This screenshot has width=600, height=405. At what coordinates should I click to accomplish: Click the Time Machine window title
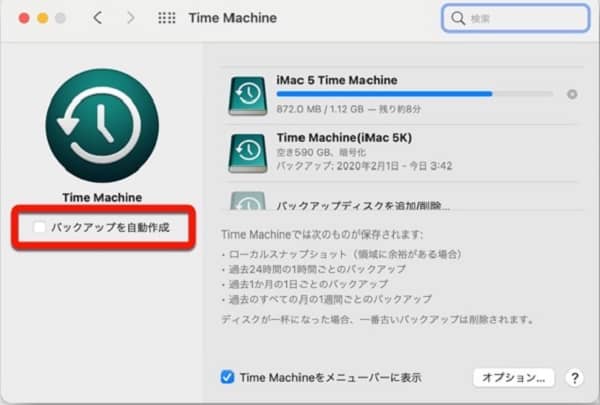coord(233,18)
